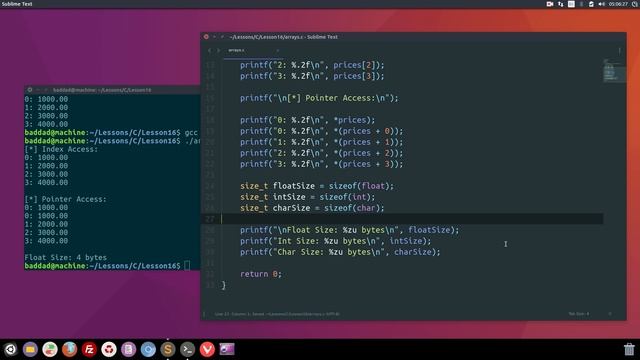Switch to Terminal via its dock icon
640x360 pixels.
click(x=187, y=349)
